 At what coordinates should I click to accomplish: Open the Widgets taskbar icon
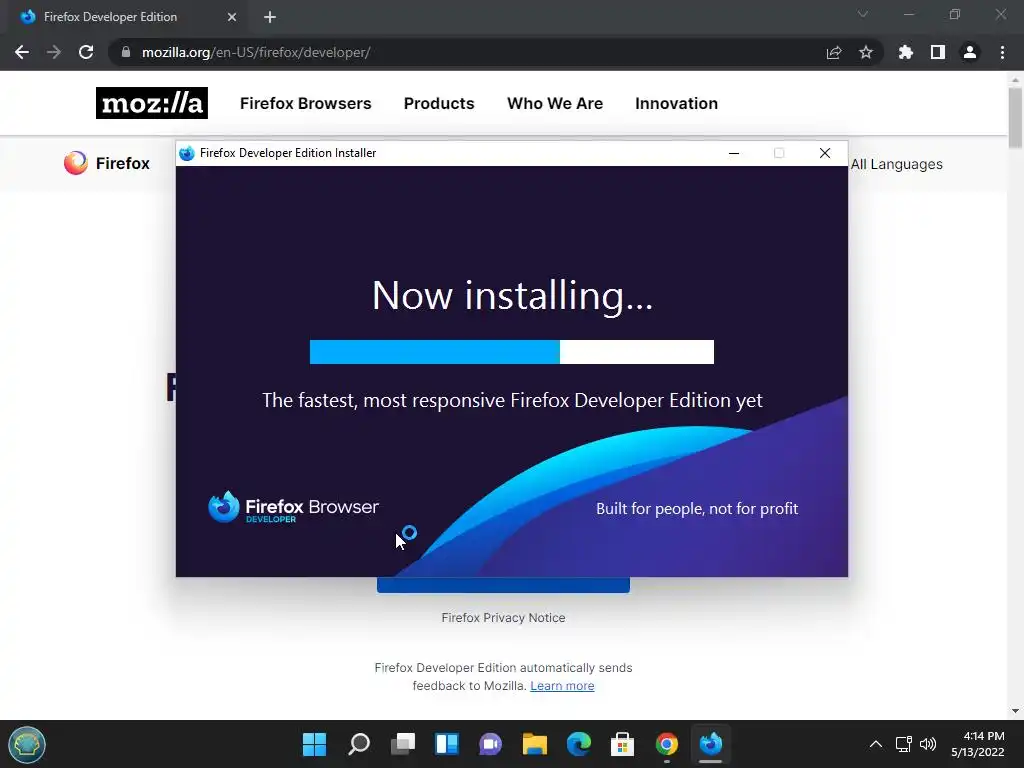pyautogui.click(x=447, y=744)
